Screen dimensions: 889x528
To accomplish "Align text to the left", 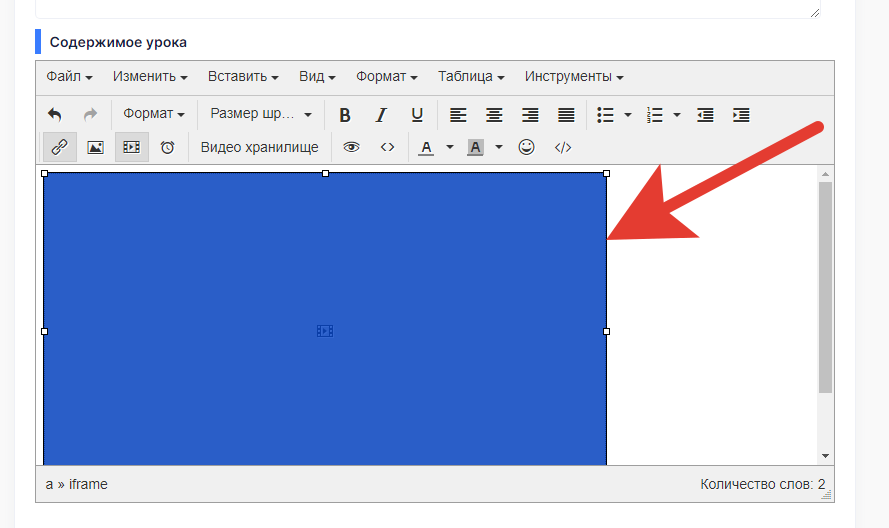I will [458, 115].
